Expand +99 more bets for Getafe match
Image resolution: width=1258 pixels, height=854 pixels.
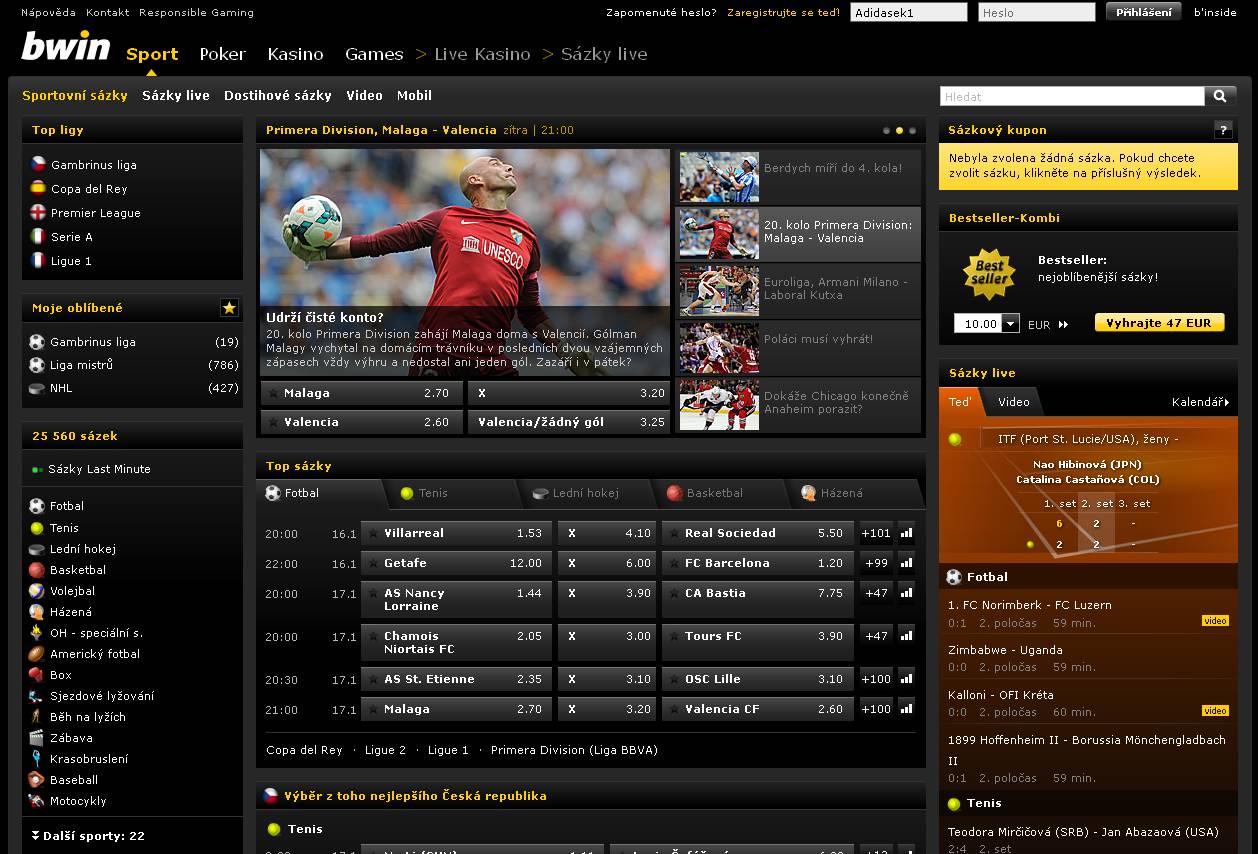click(876, 563)
